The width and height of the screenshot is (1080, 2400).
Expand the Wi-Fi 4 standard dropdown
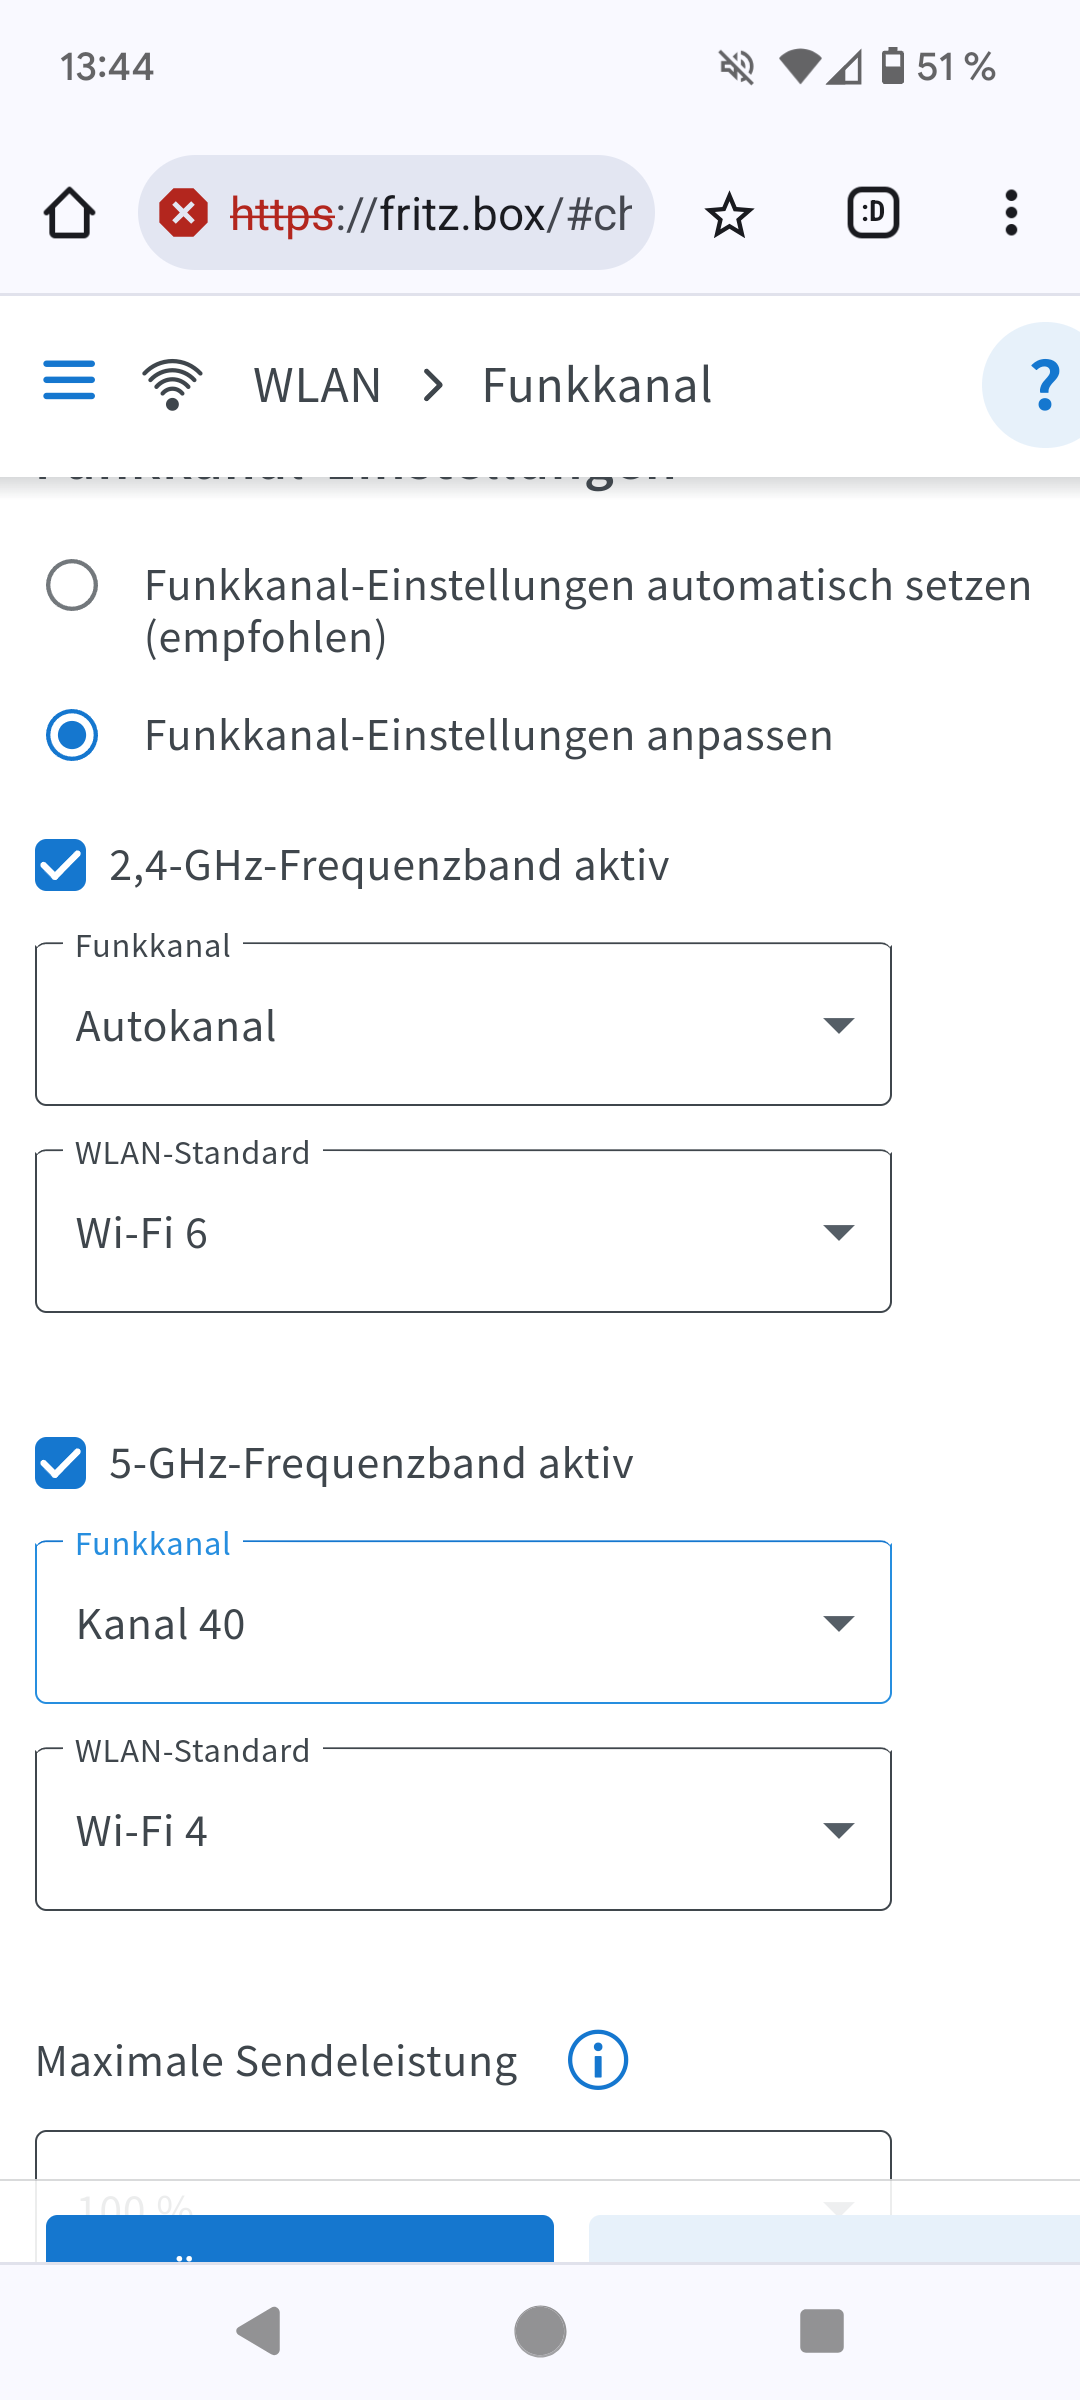pos(463,1830)
